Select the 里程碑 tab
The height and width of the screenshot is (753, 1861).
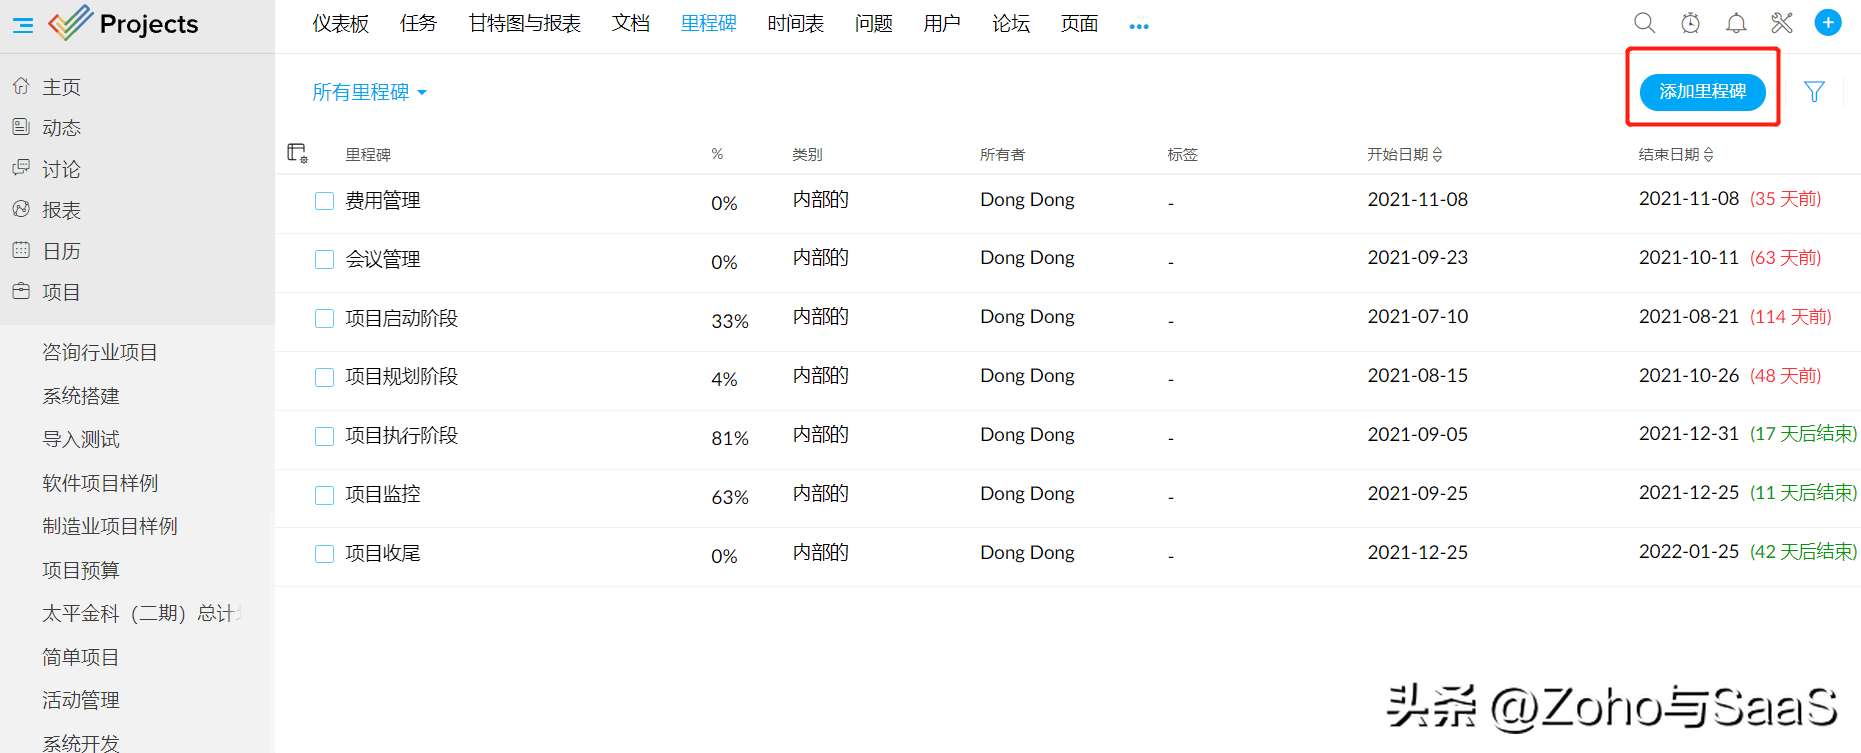pos(708,23)
